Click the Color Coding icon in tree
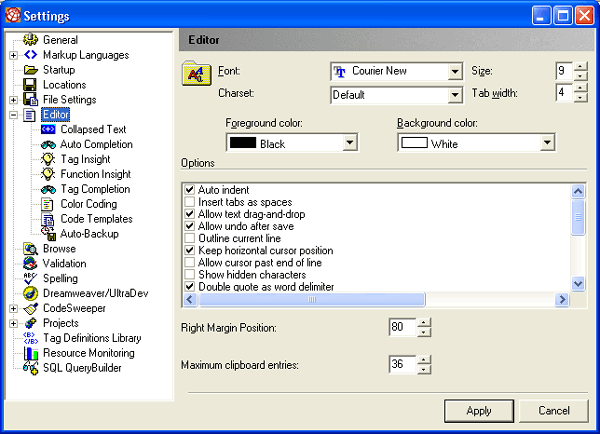Image resolution: width=600 pixels, height=434 pixels. [x=48, y=204]
